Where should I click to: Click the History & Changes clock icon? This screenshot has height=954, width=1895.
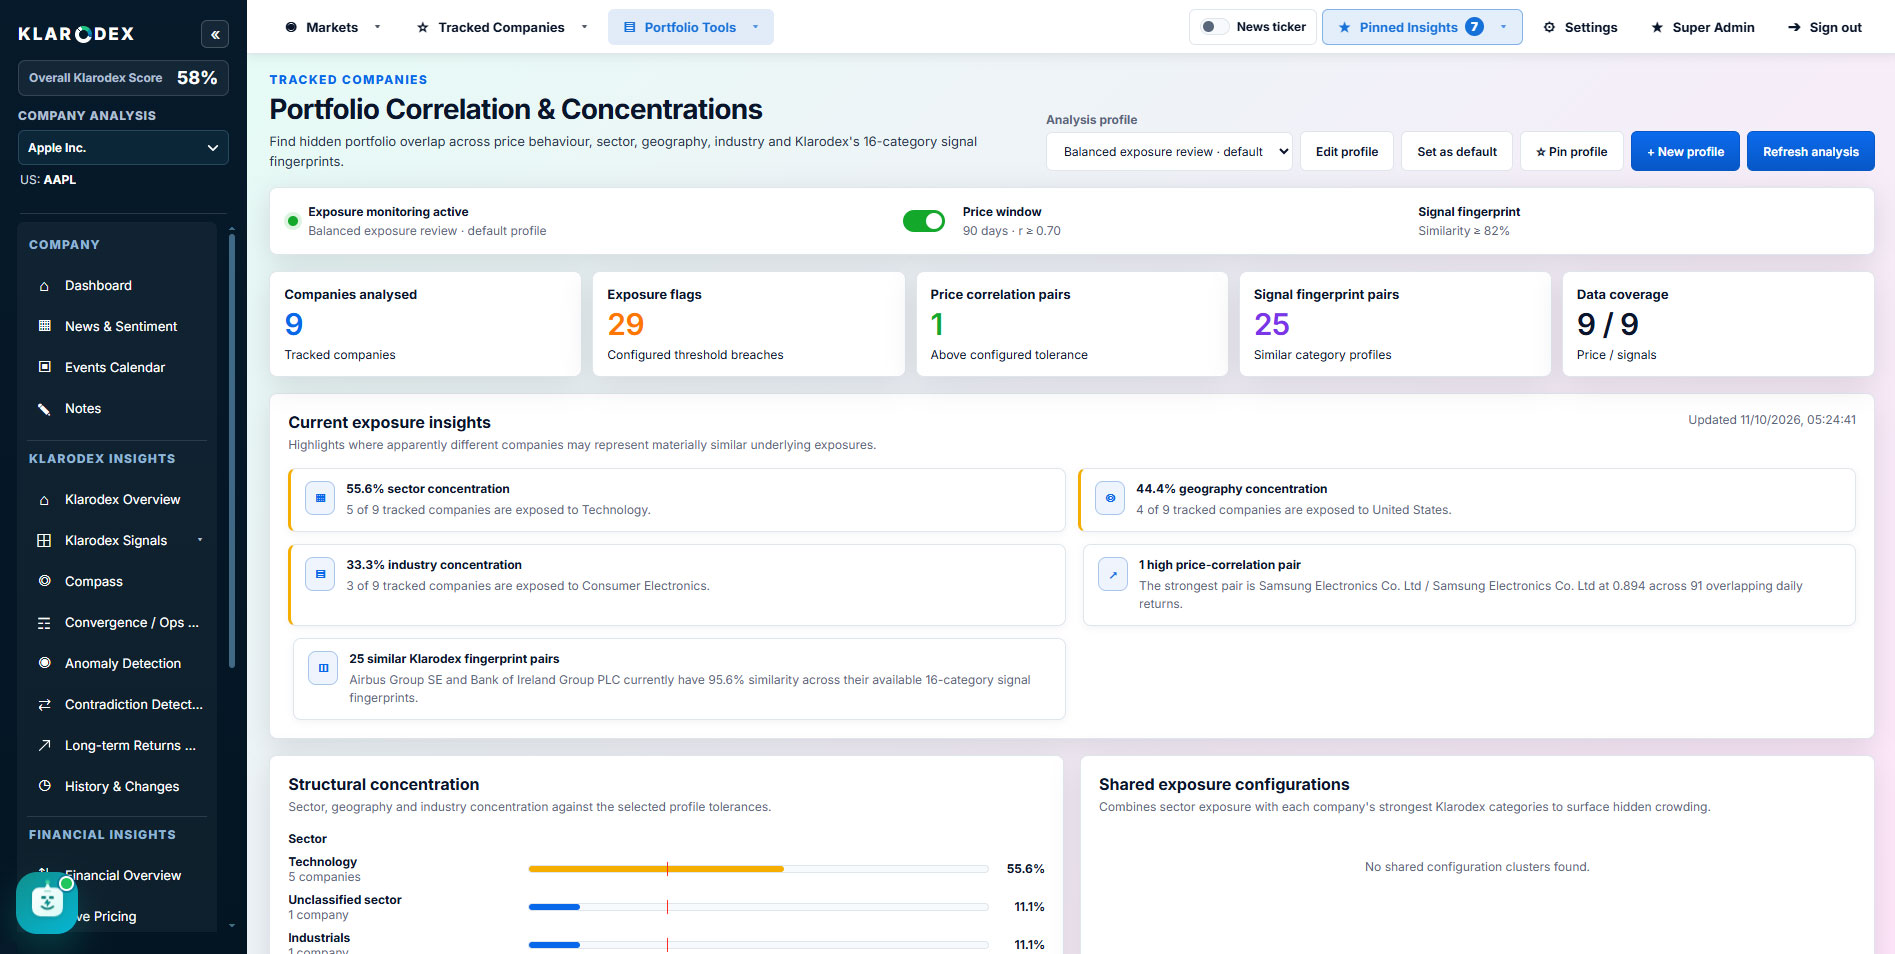coord(44,786)
